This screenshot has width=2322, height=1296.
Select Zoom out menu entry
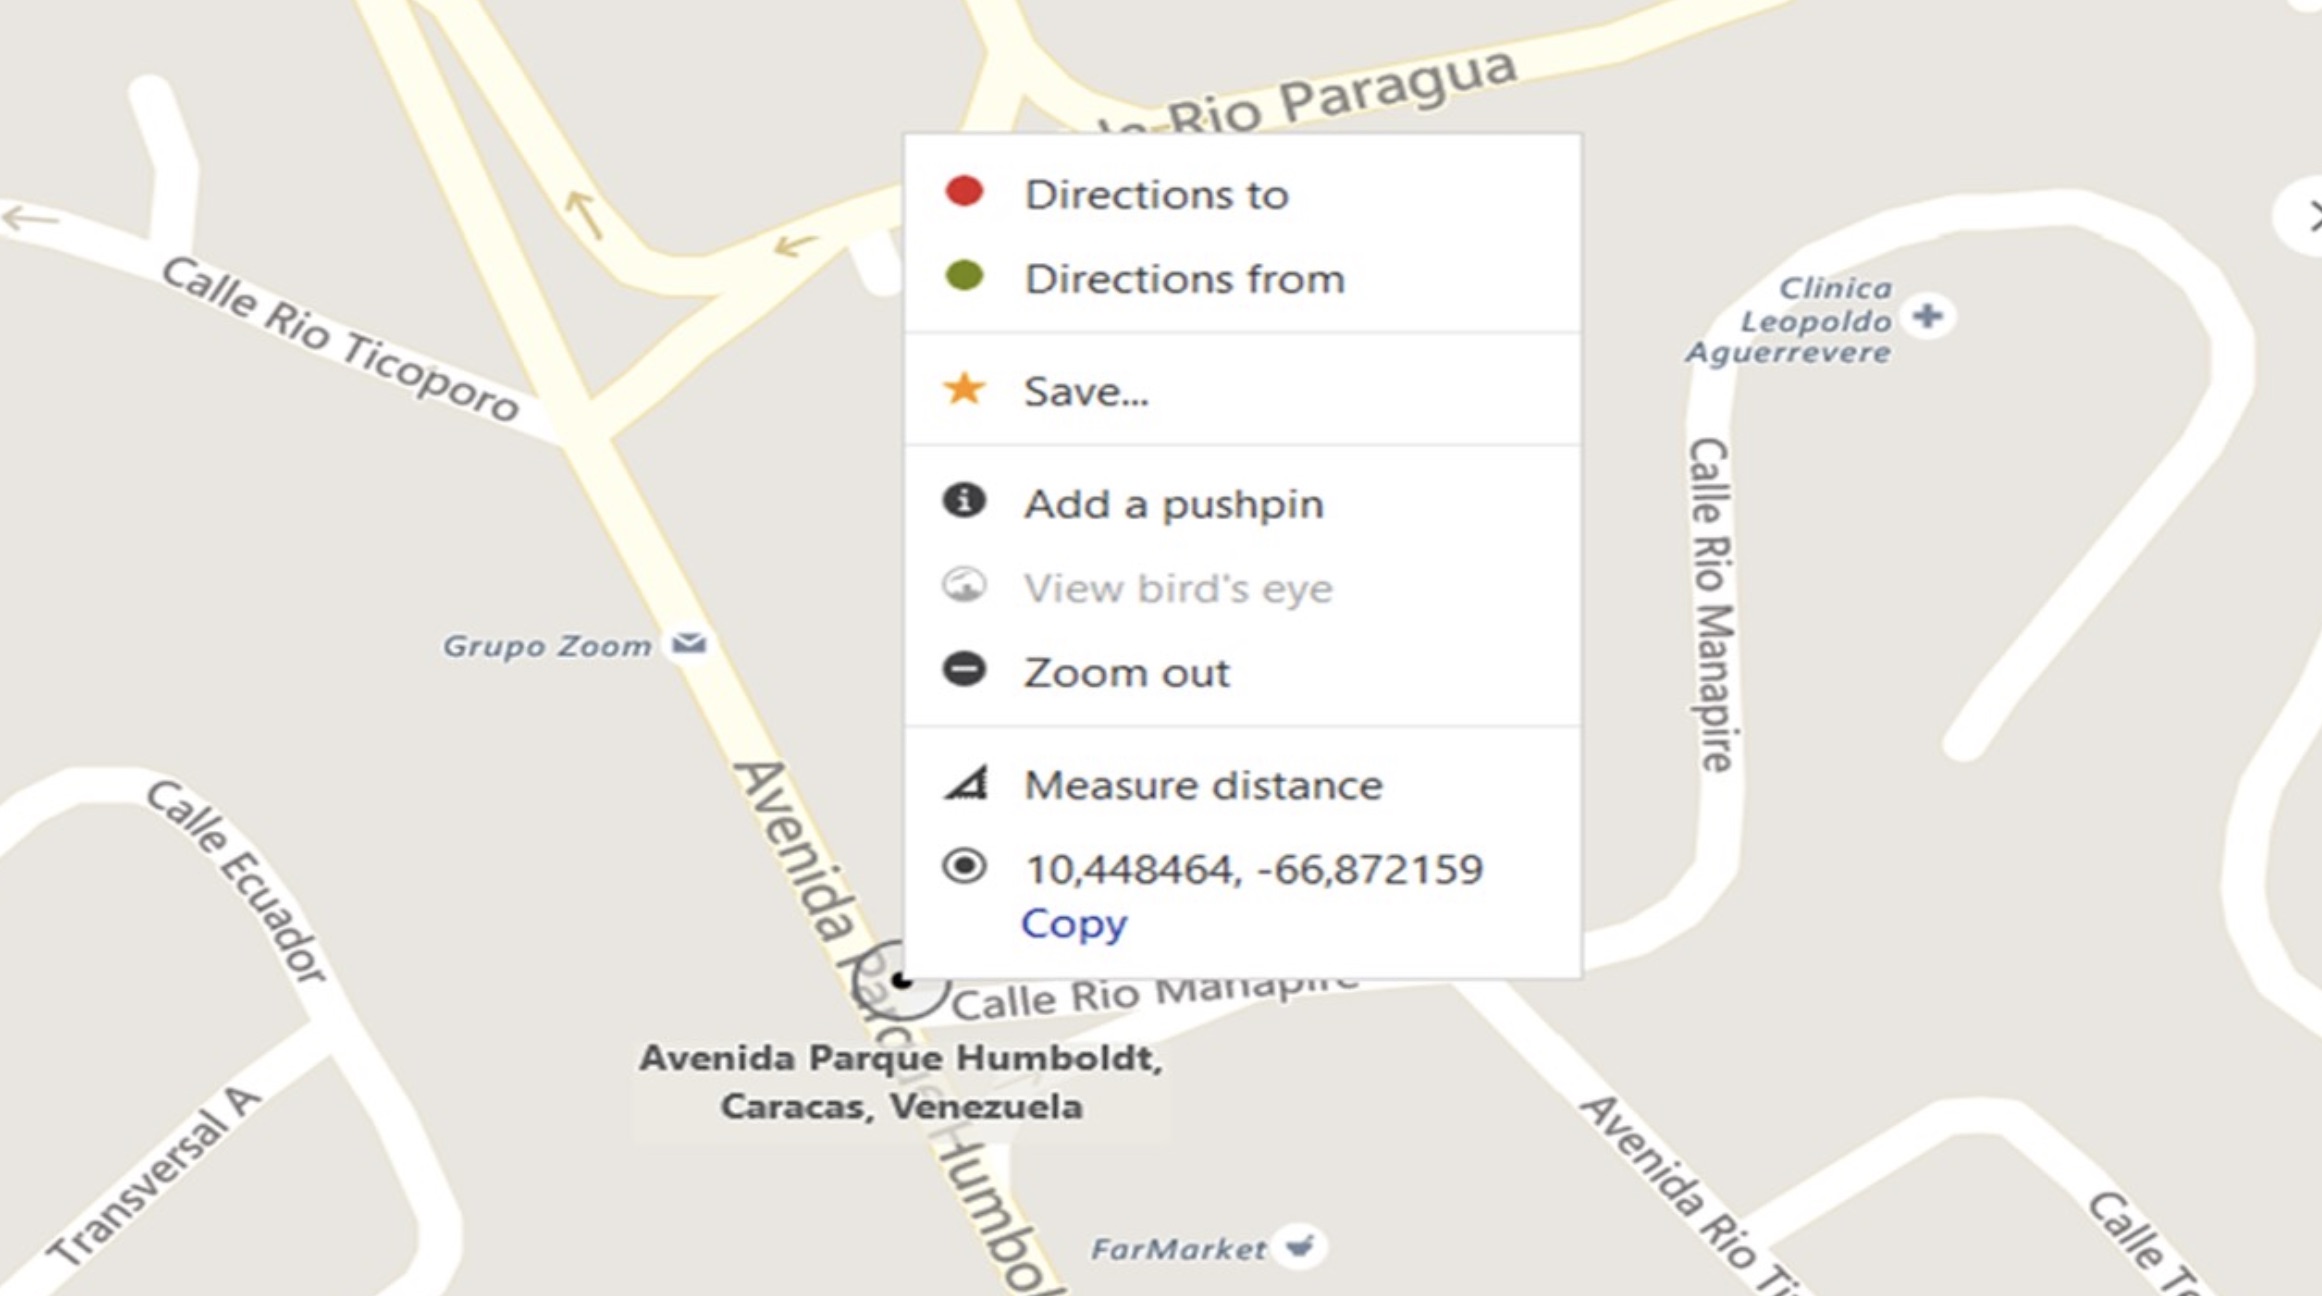coord(1126,673)
